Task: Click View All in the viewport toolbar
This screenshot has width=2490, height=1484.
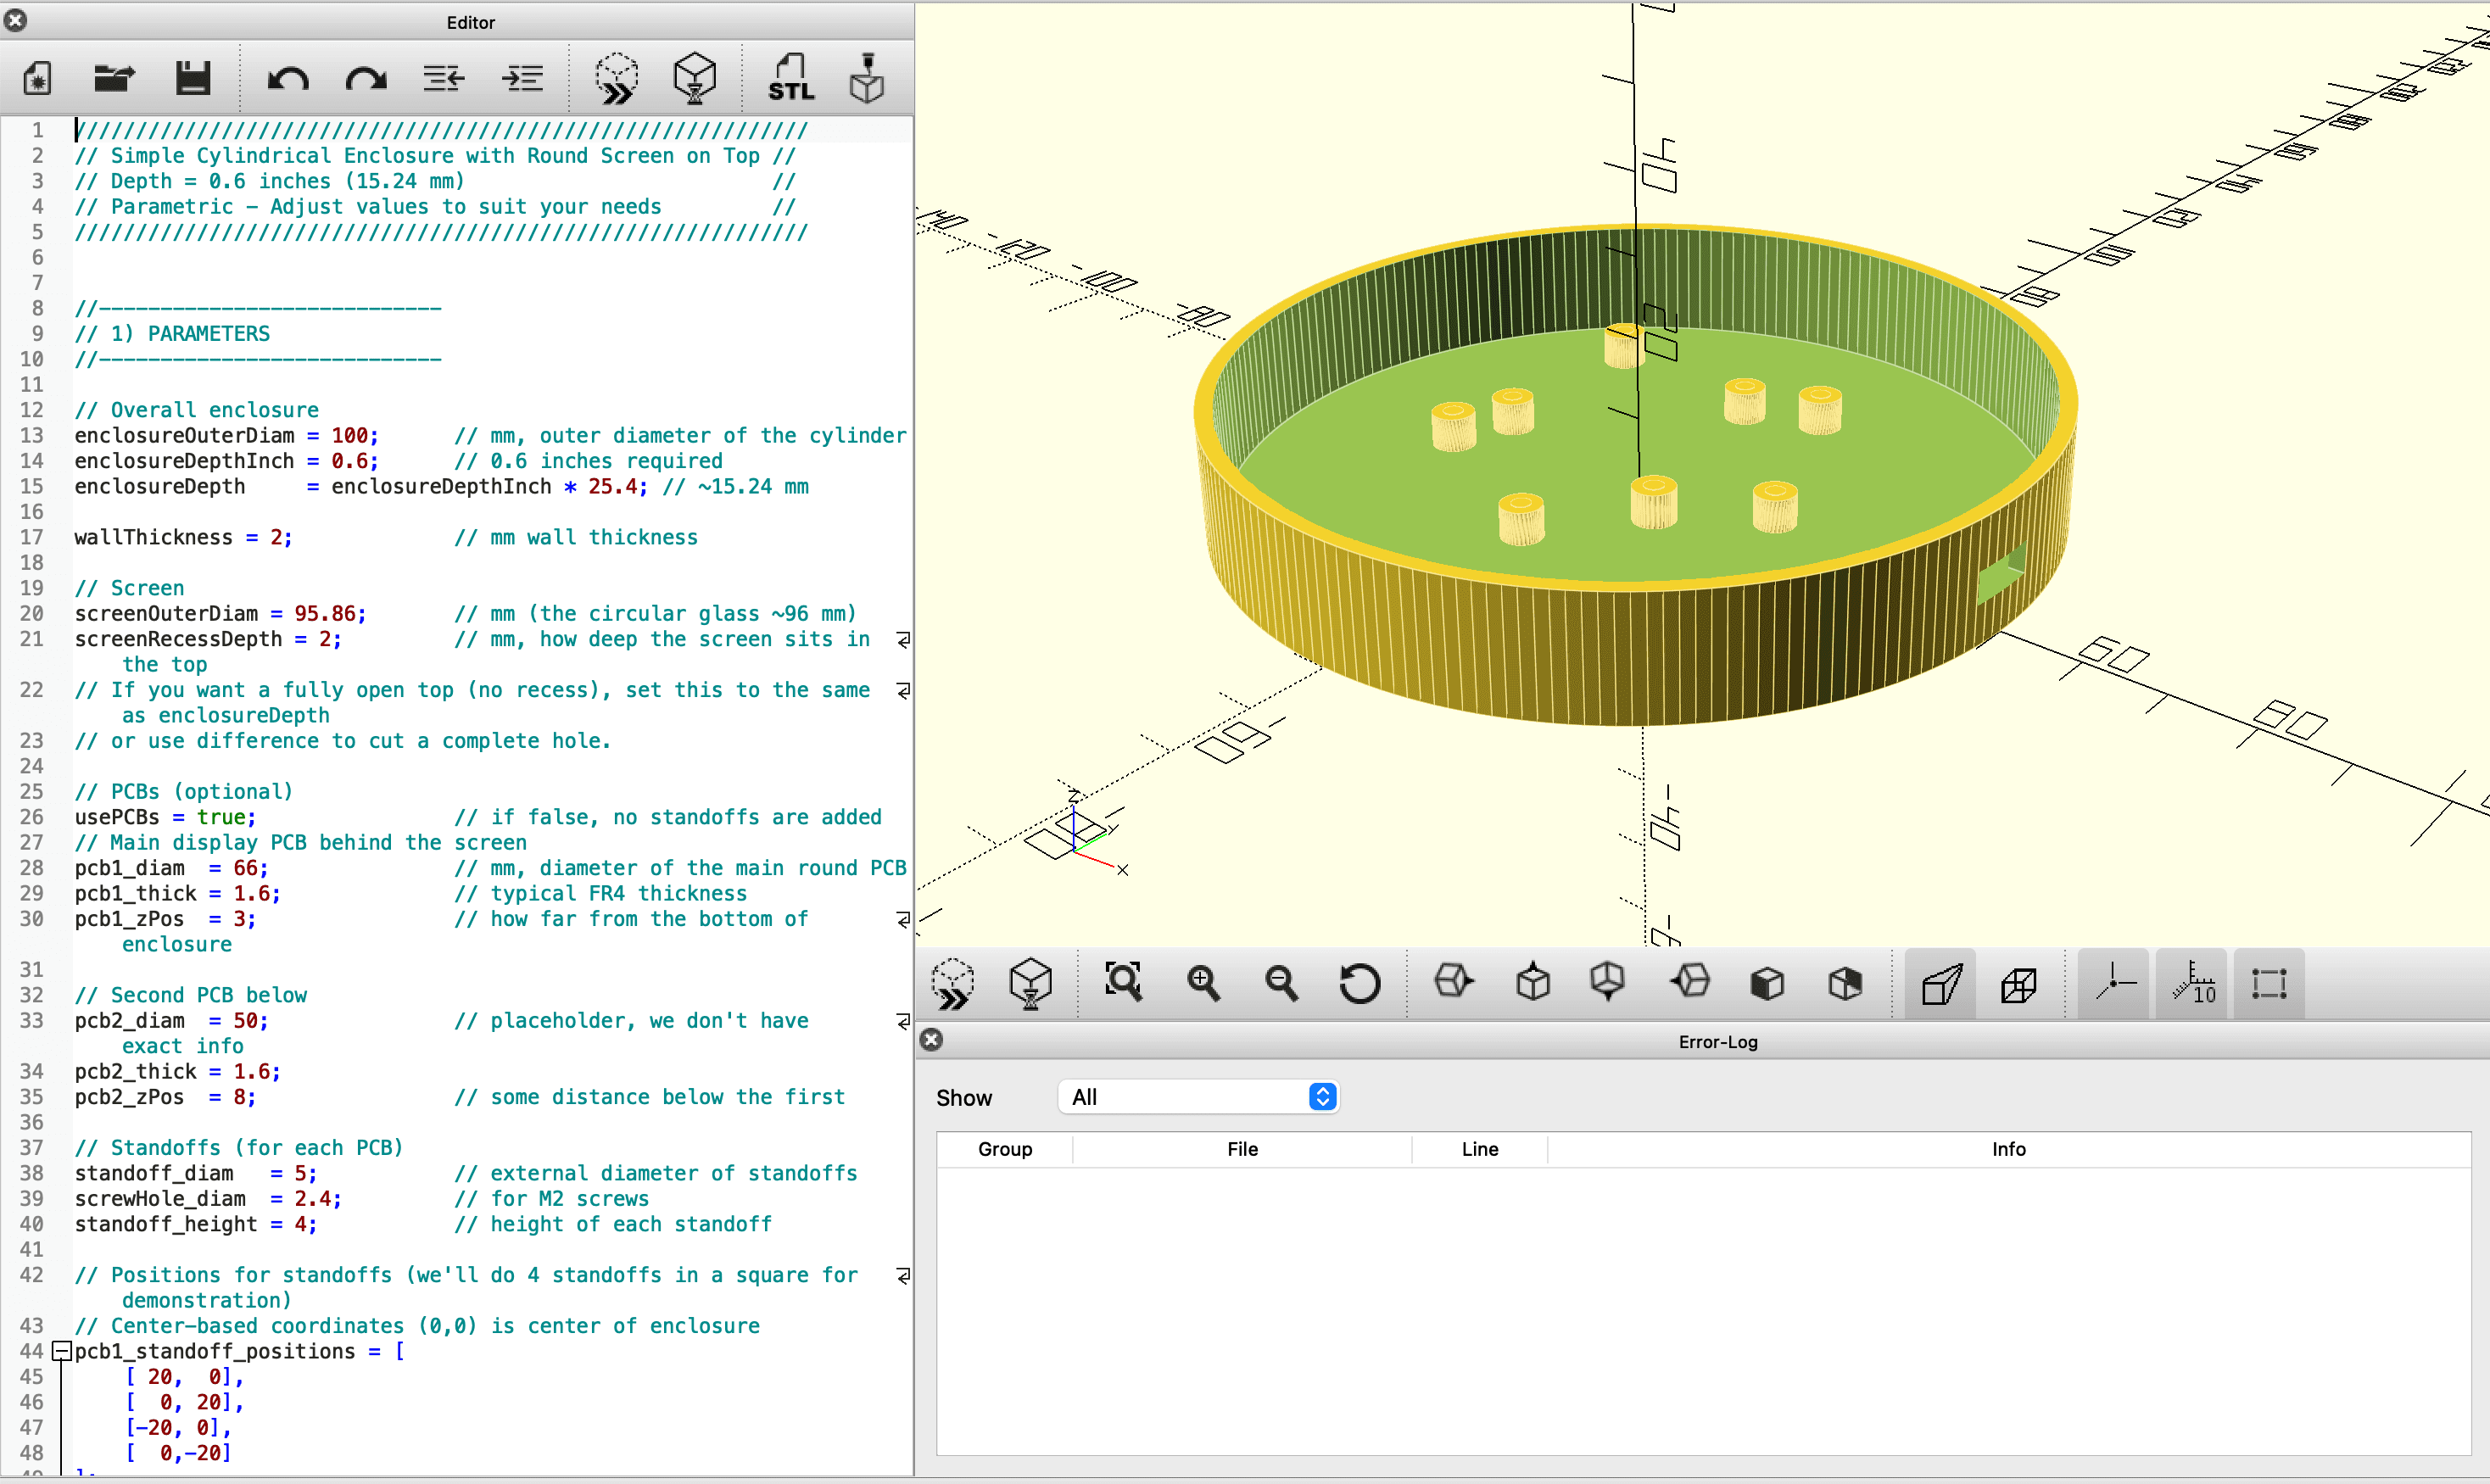Action: tap(1123, 984)
